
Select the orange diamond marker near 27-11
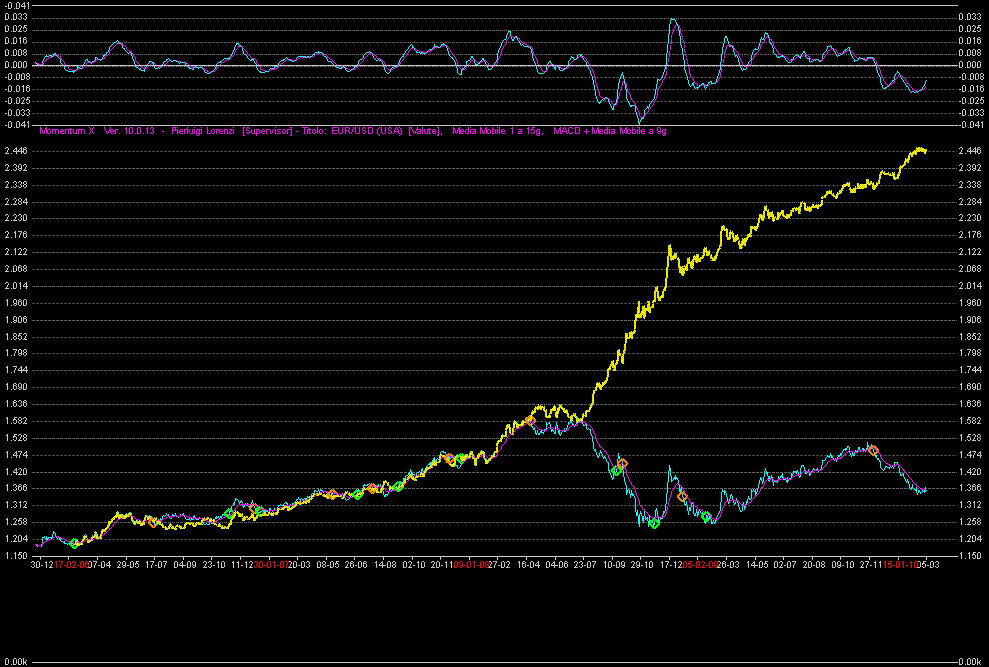click(873, 450)
